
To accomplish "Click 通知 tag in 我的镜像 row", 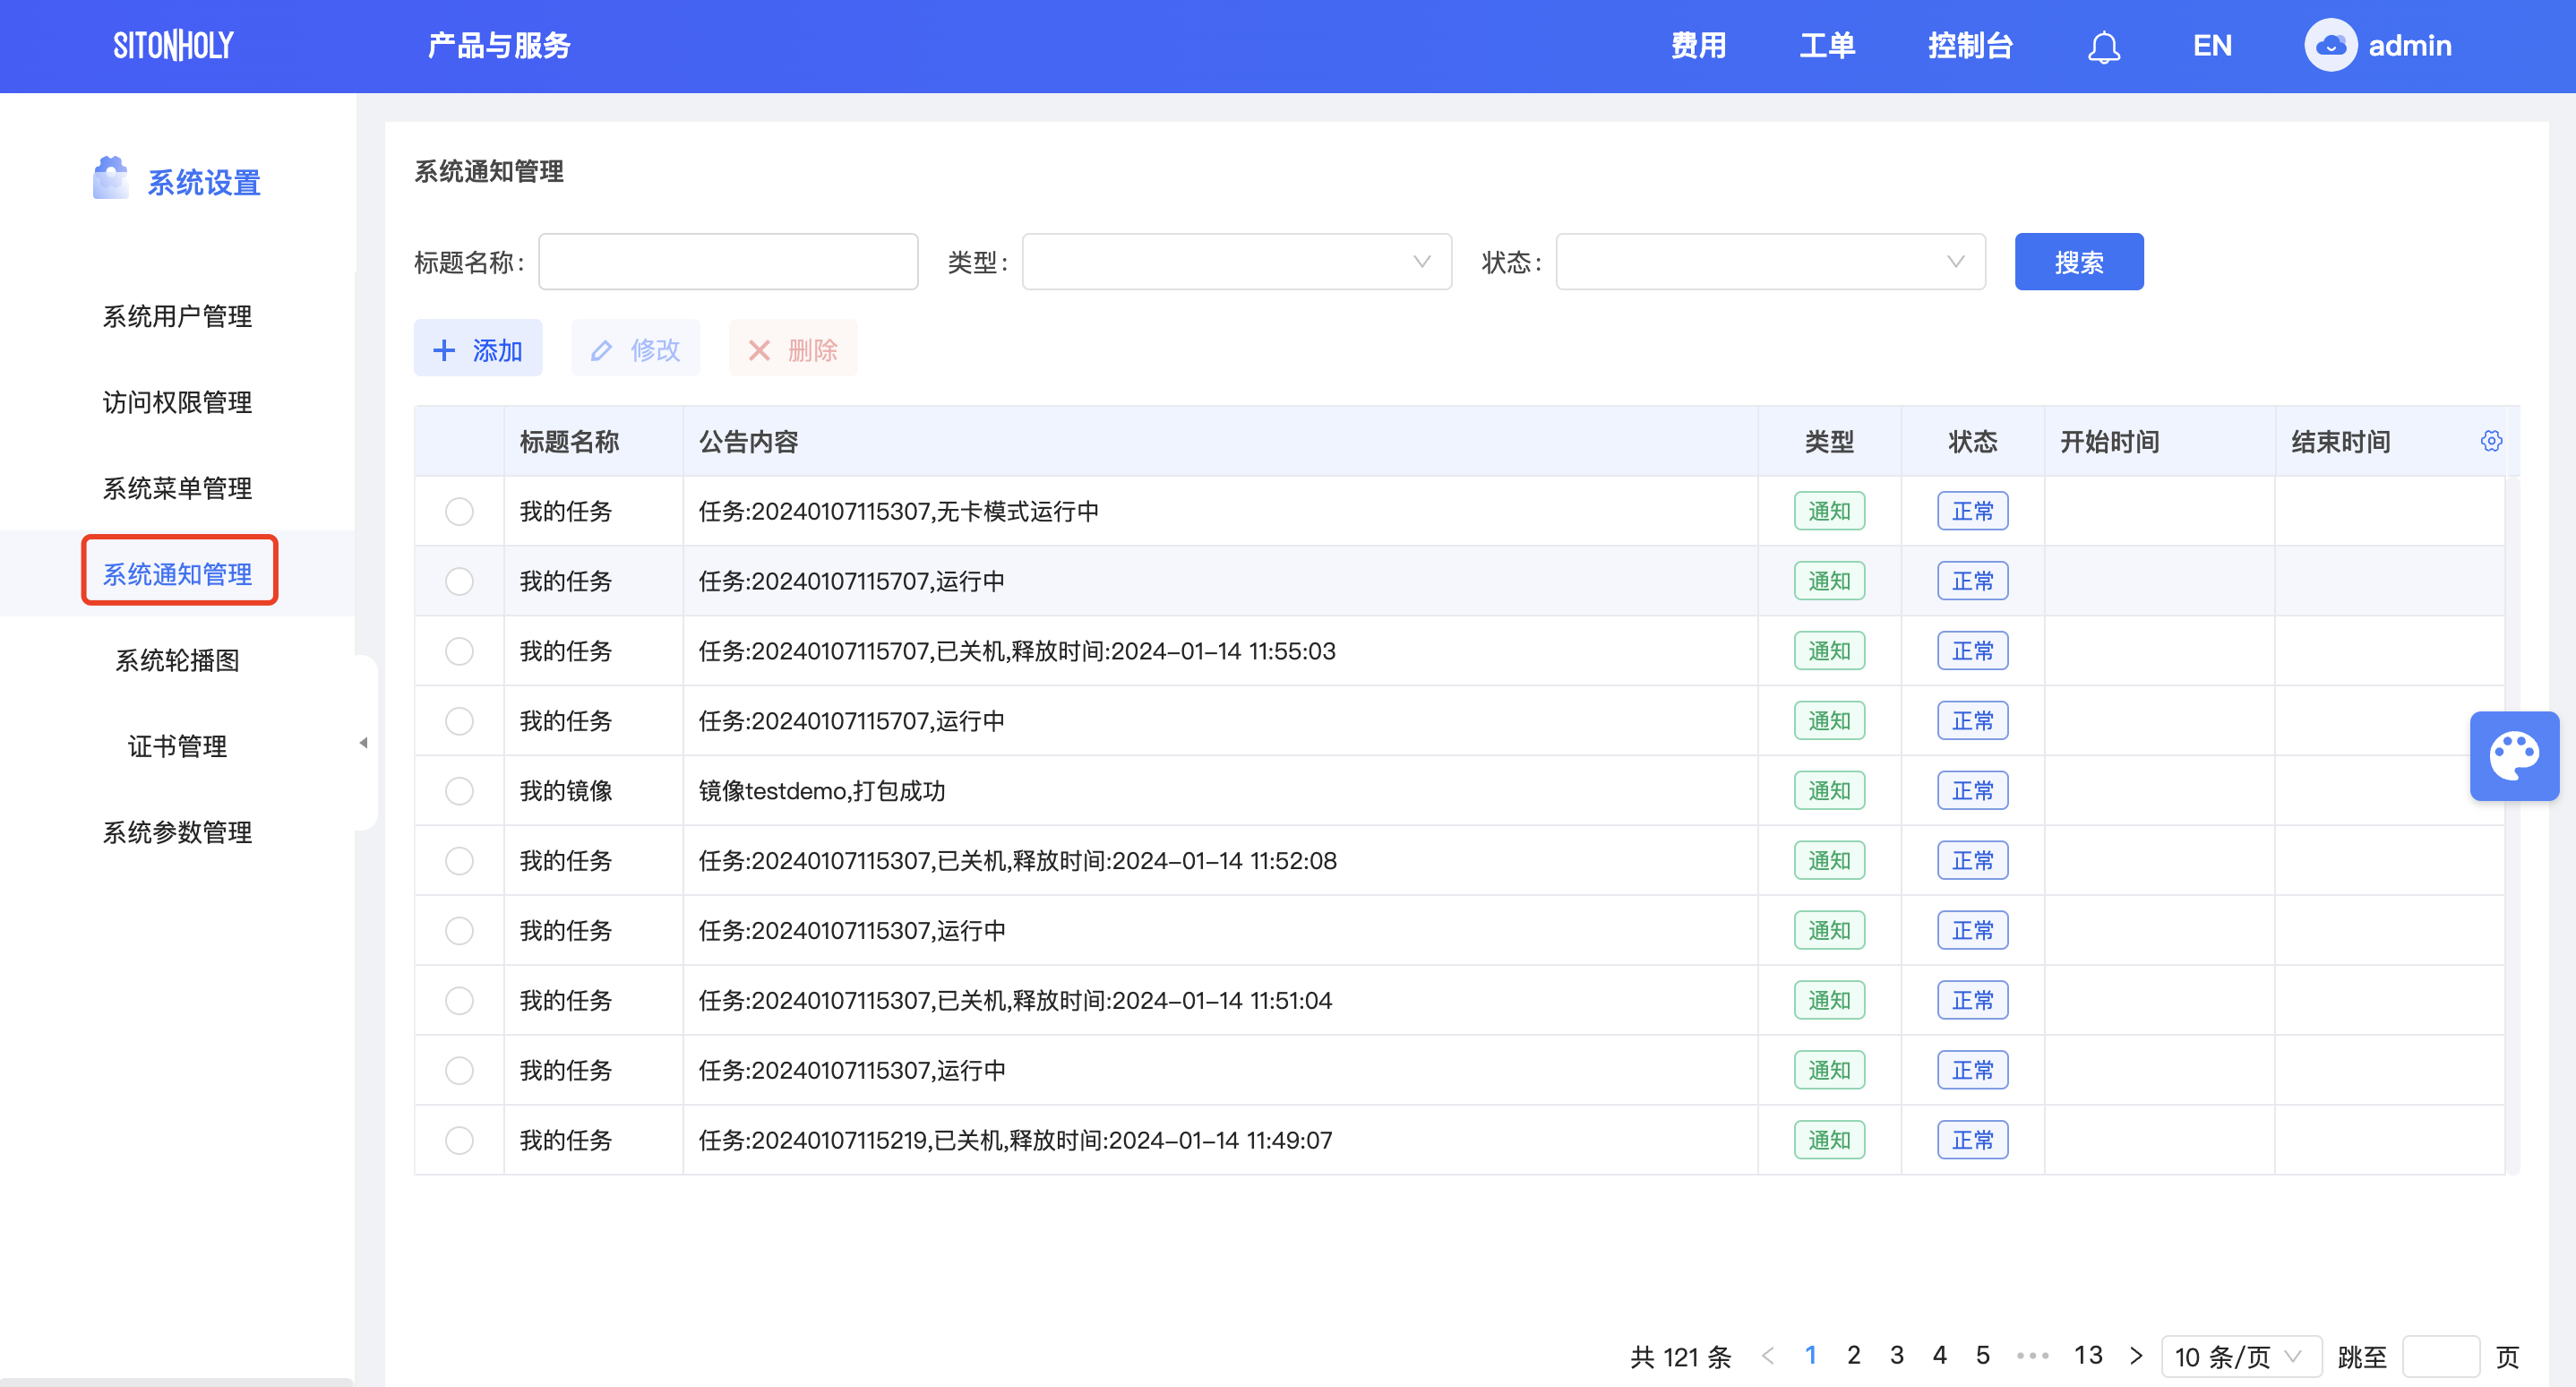I will point(1829,791).
